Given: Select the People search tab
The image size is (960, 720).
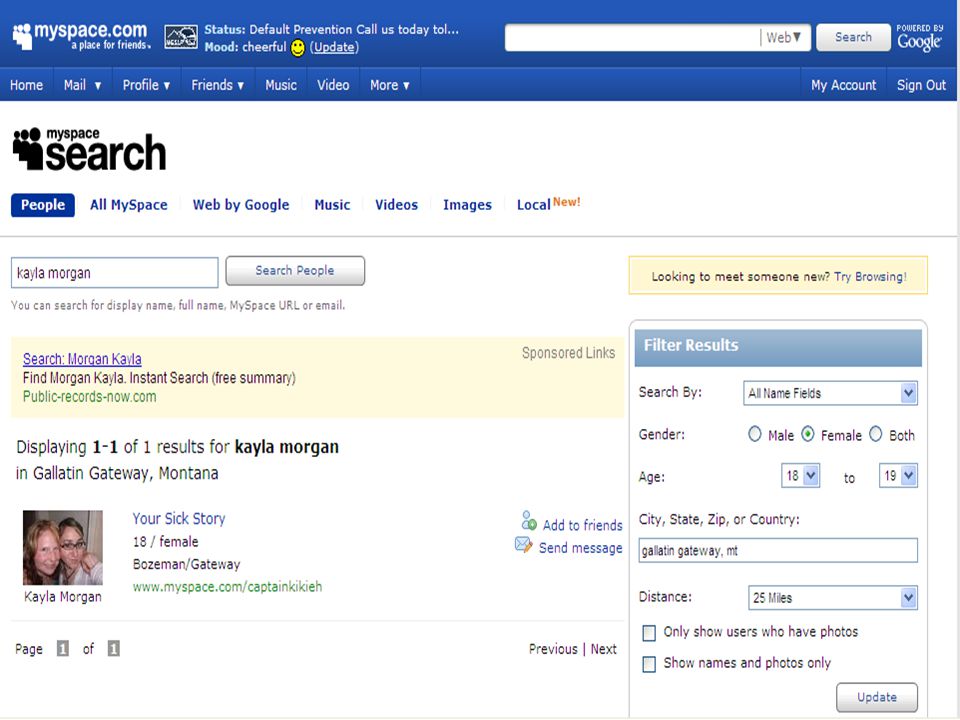Looking at the screenshot, I should click(x=43, y=205).
